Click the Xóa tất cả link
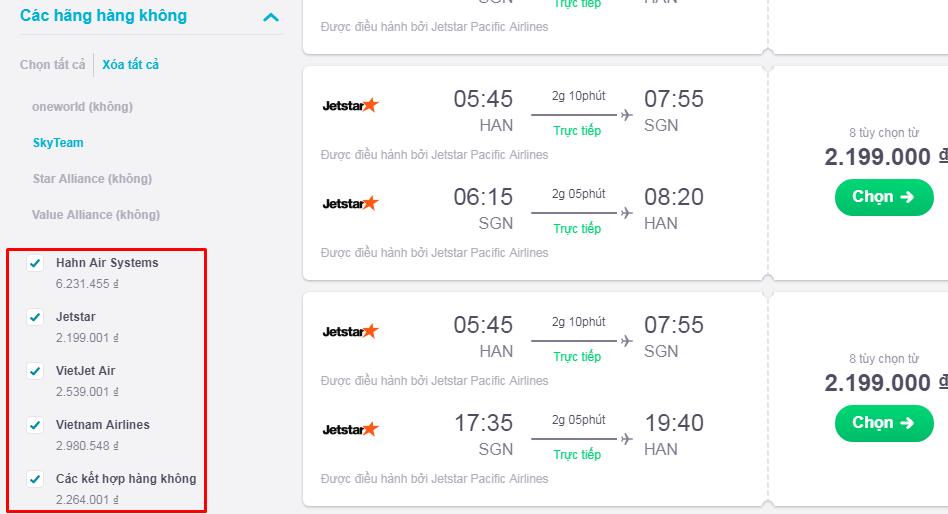Image resolution: width=948 pixels, height=514 pixels. pyautogui.click(x=130, y=65)
